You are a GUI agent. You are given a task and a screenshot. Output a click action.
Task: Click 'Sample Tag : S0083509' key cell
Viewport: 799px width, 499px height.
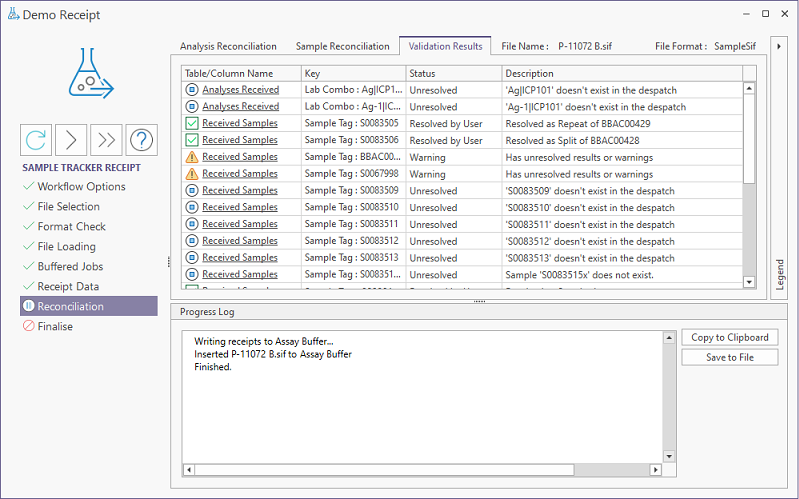coord(352,191)
